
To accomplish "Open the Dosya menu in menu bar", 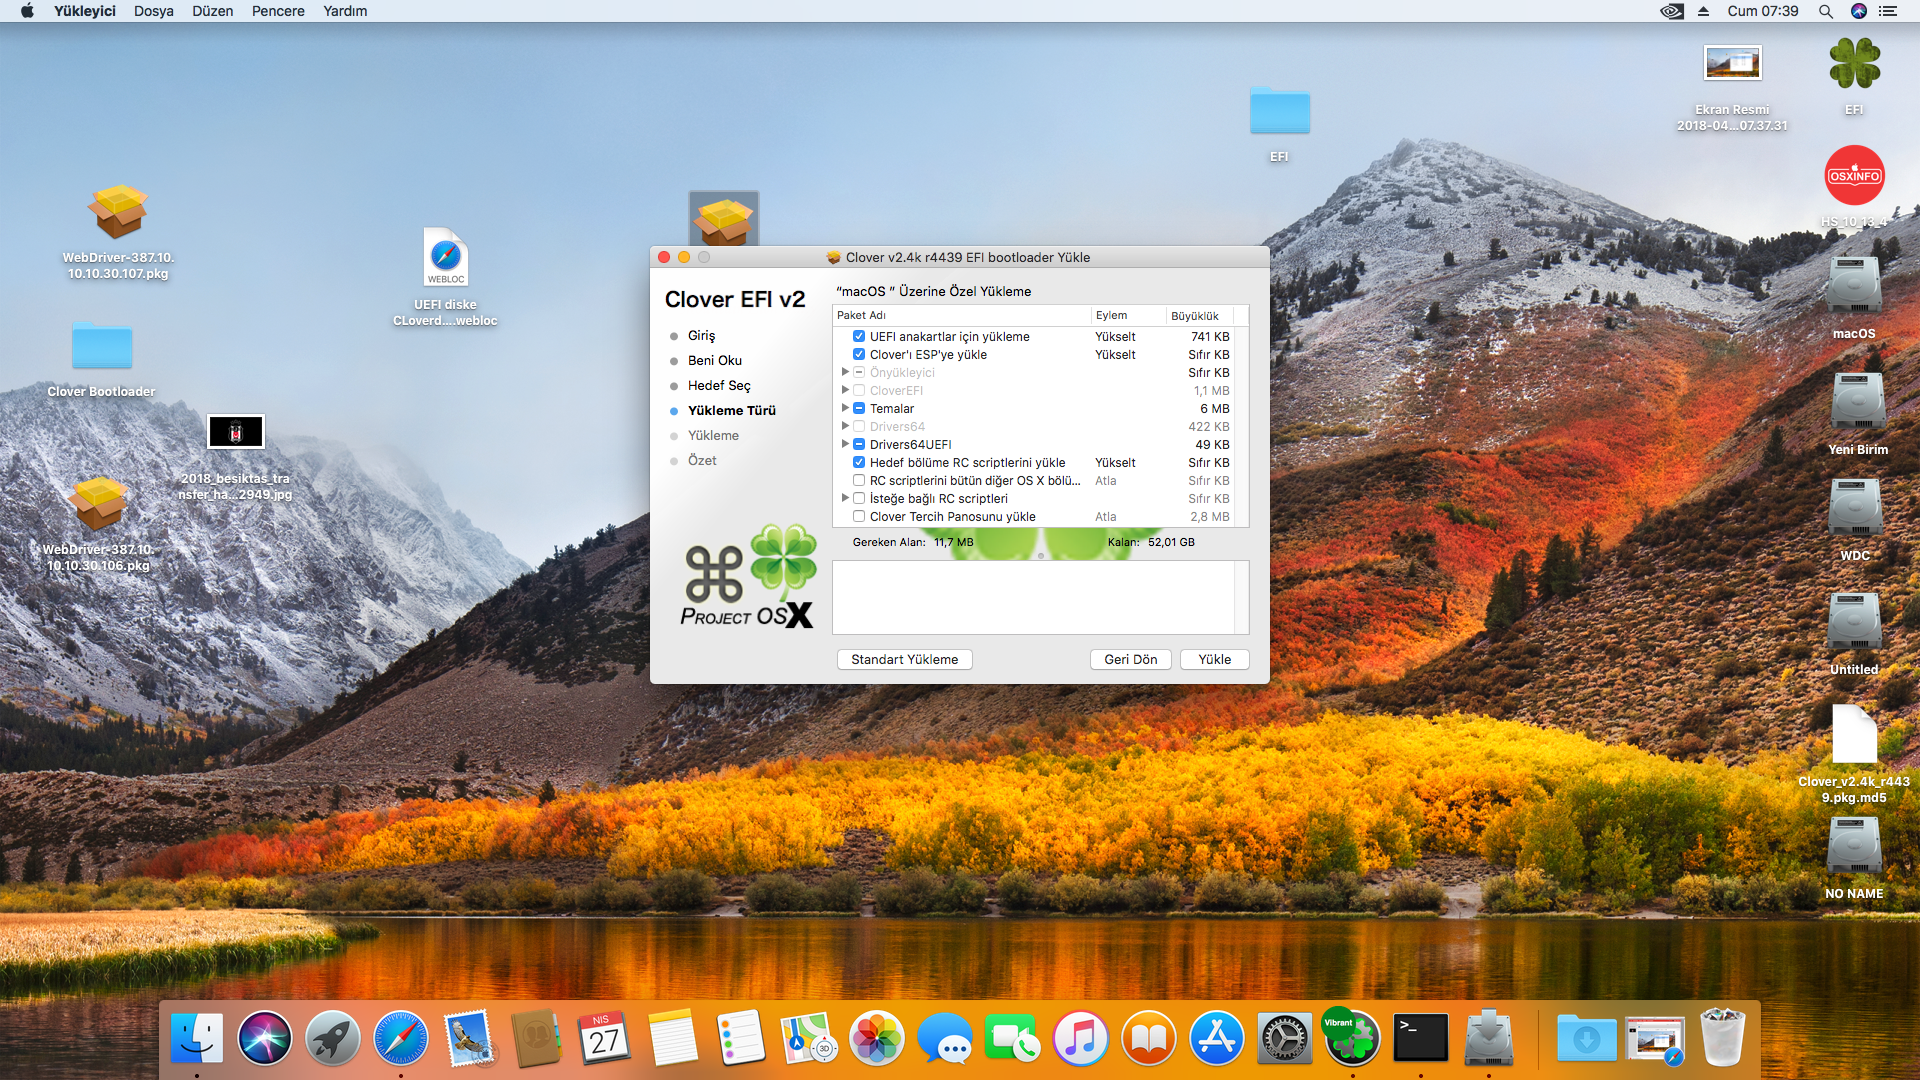I will 153,11.
